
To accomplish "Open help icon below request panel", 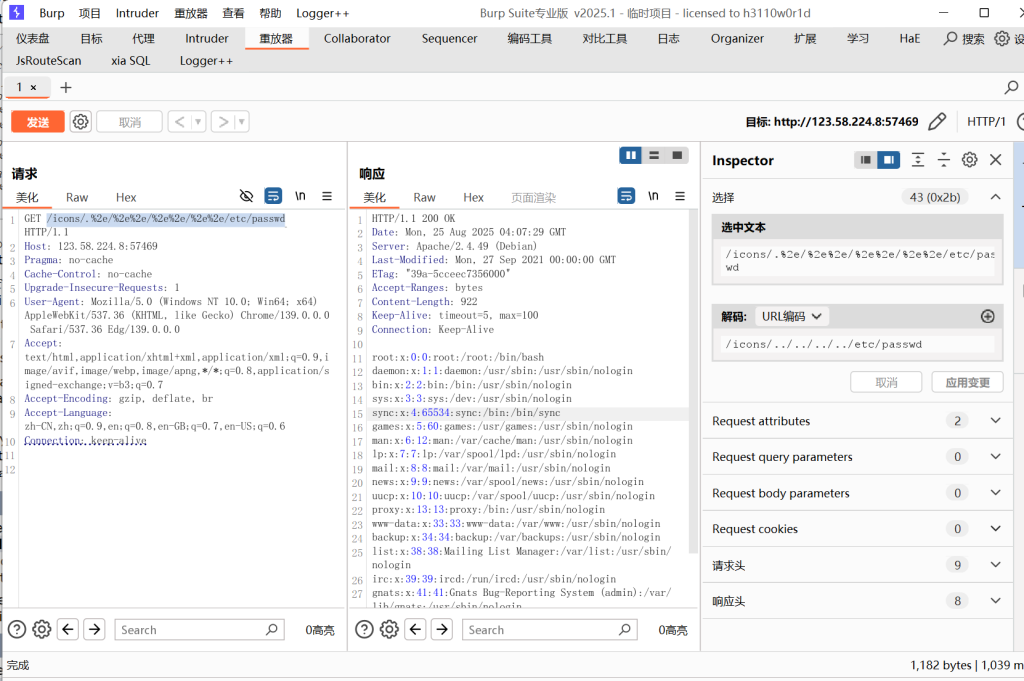I will (17, 629).
